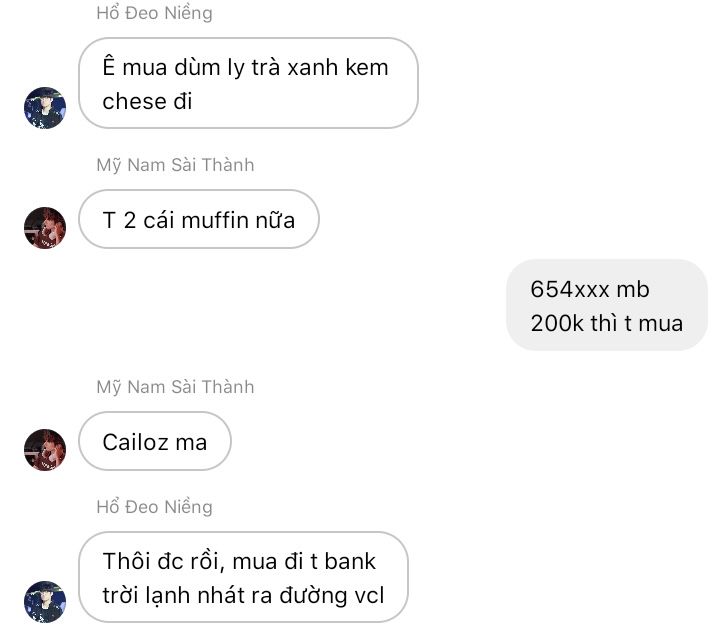Tap the 'Mỹ Nam Sài Thành' name above 'Cailoz ma'

175,387
